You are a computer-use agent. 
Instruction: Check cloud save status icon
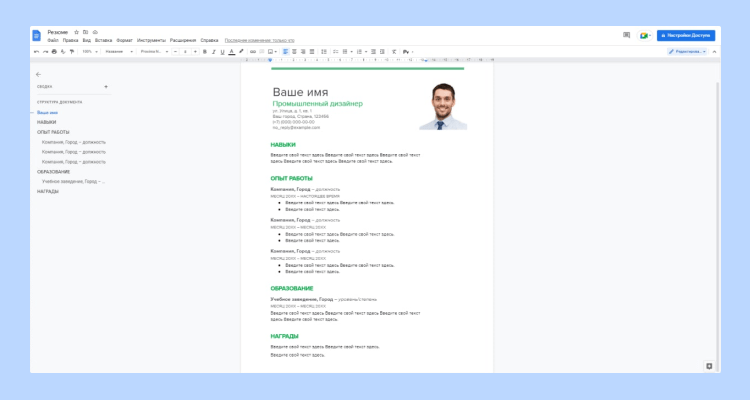tap(95, 32)
